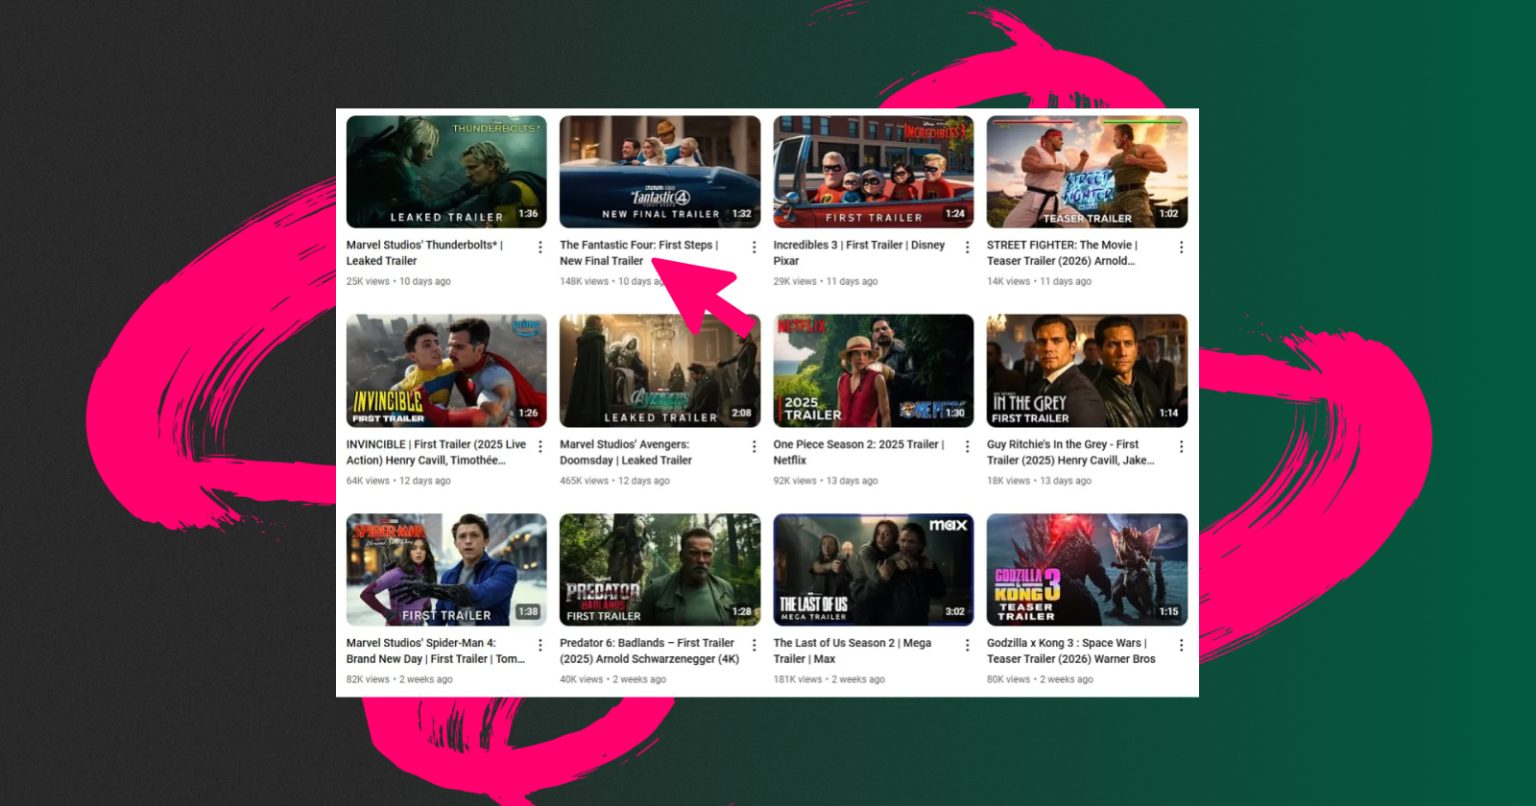Screen dimensions: 1536x806
Task: Play the Avengers Doomsday leaked trailer thumbnail
Action: click(660, 371)
